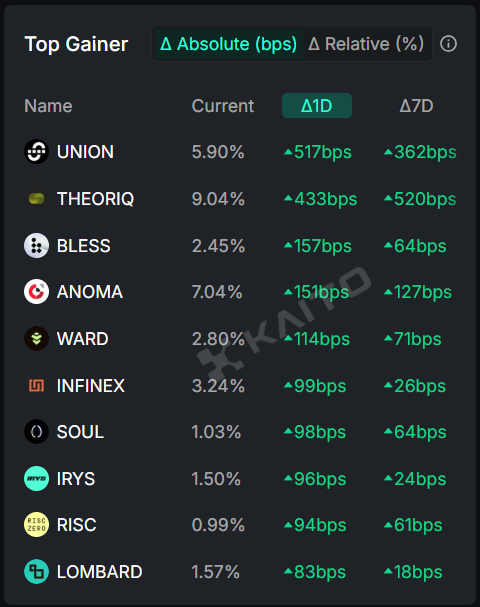480x607 pixels.
Task: Click the SOUL project logo icon
Action: click(36, 432)
